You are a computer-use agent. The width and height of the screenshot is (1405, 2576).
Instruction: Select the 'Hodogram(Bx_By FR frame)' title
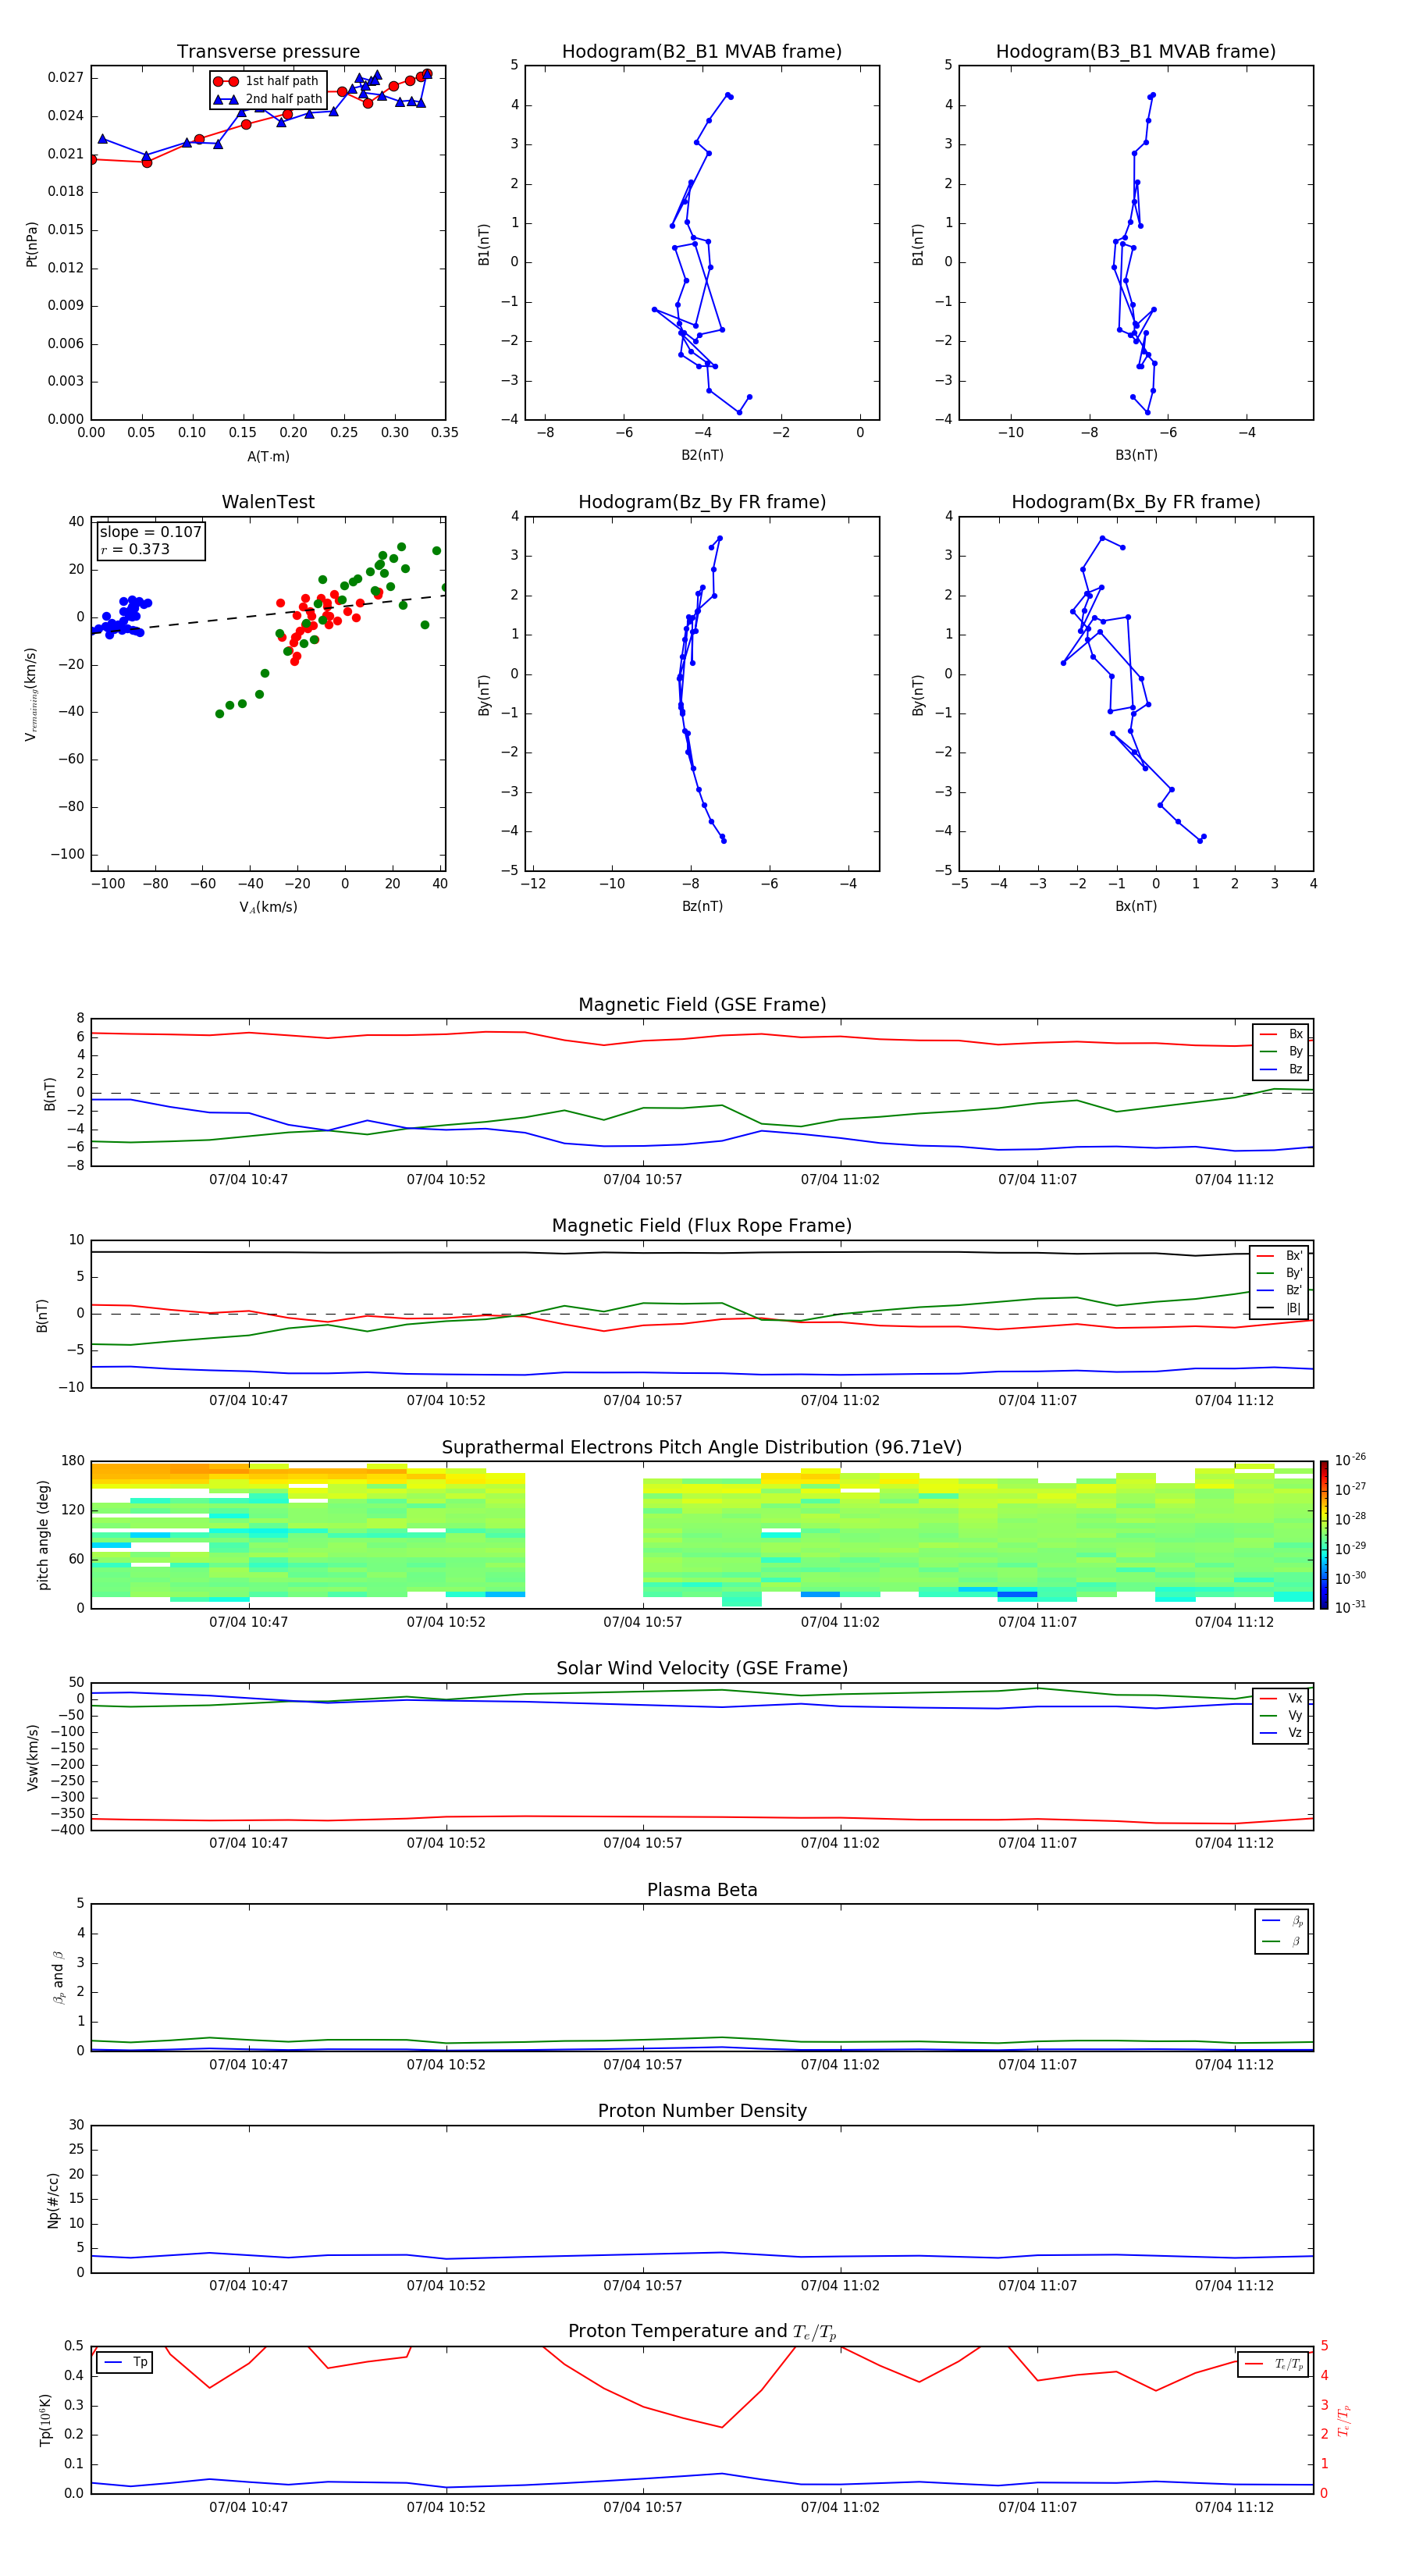[1136, 502]
